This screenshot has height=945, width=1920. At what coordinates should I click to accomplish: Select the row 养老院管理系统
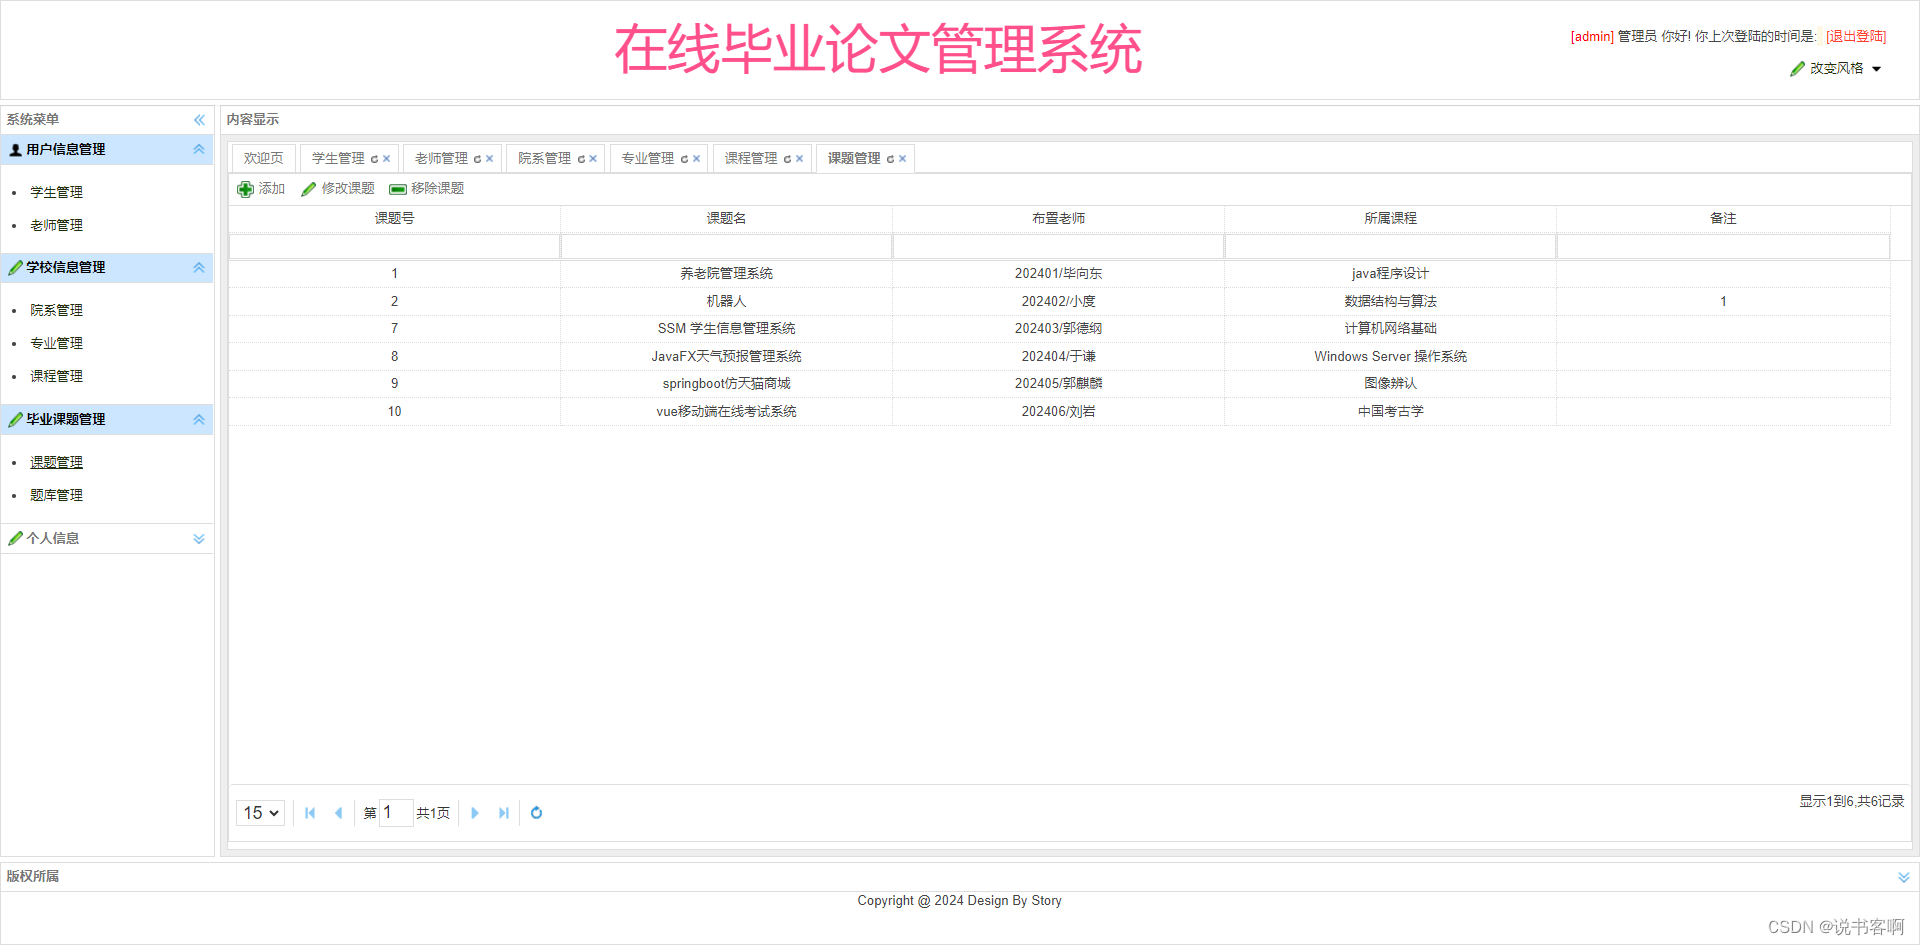(1060, 274)
